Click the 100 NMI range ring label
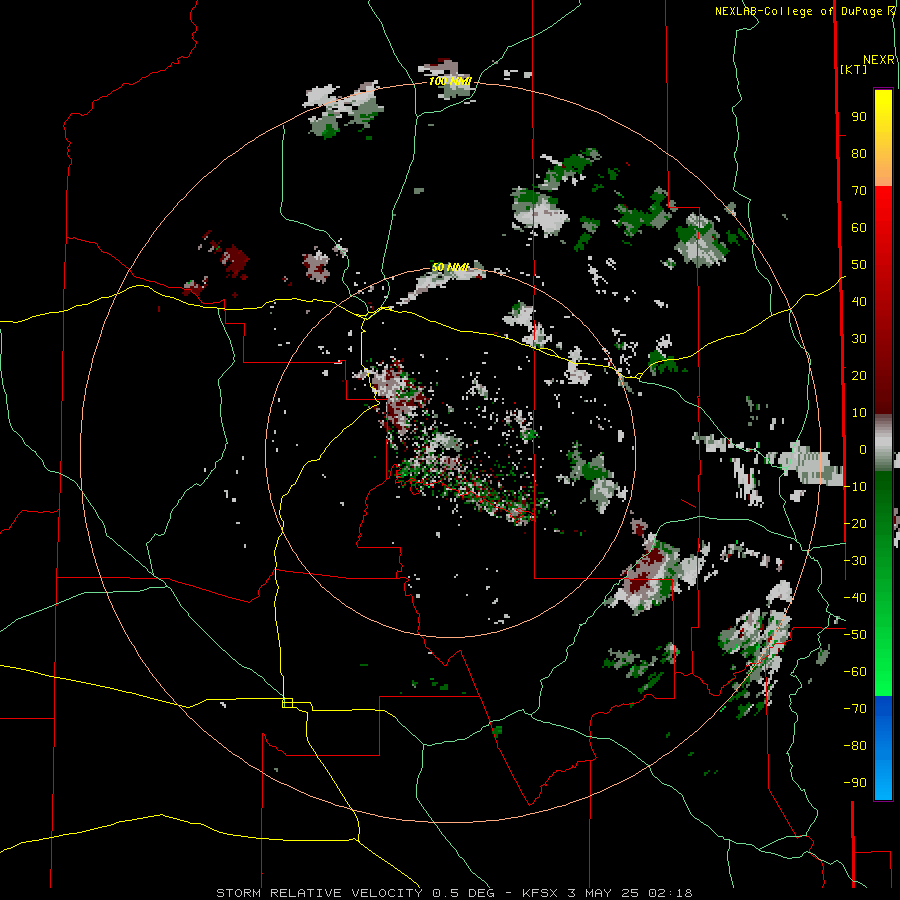 [450, 81]
